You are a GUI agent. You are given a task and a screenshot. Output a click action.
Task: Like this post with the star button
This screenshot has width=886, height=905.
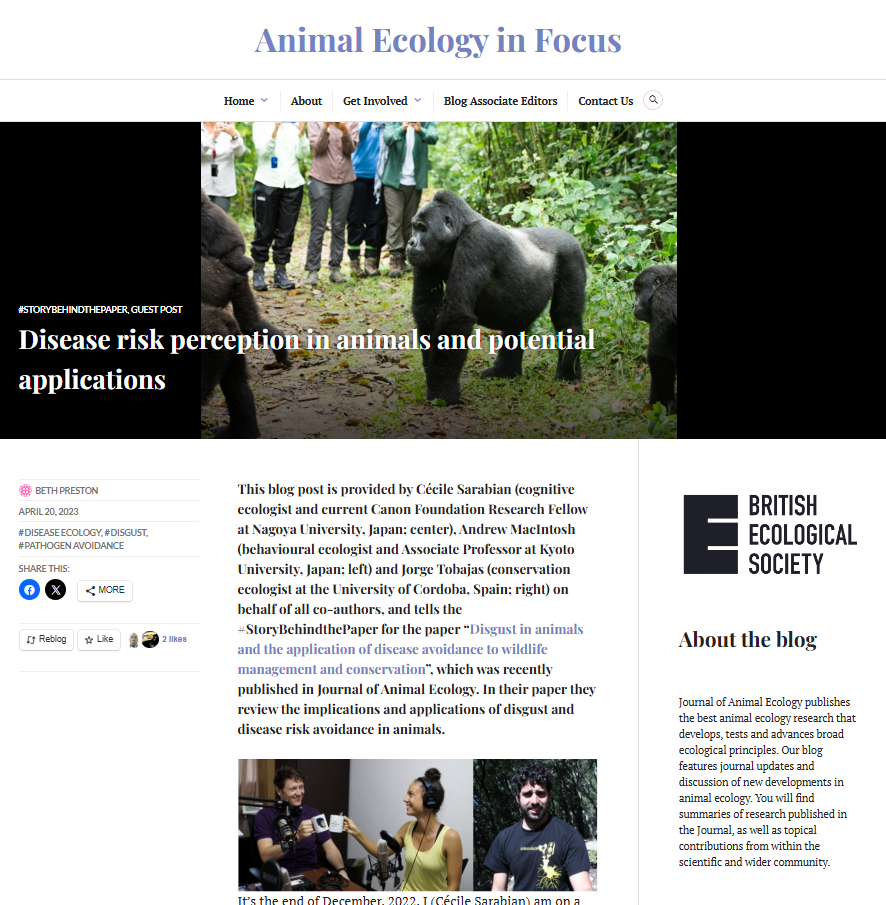99,640
